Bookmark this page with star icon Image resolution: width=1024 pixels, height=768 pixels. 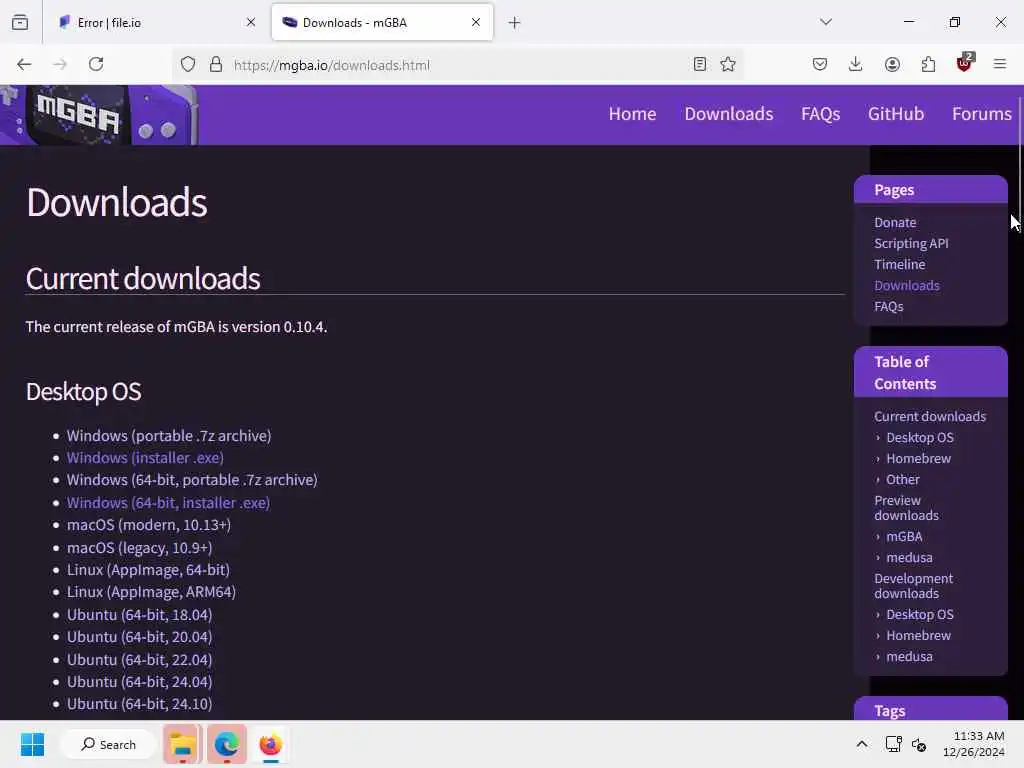point(728,64)
